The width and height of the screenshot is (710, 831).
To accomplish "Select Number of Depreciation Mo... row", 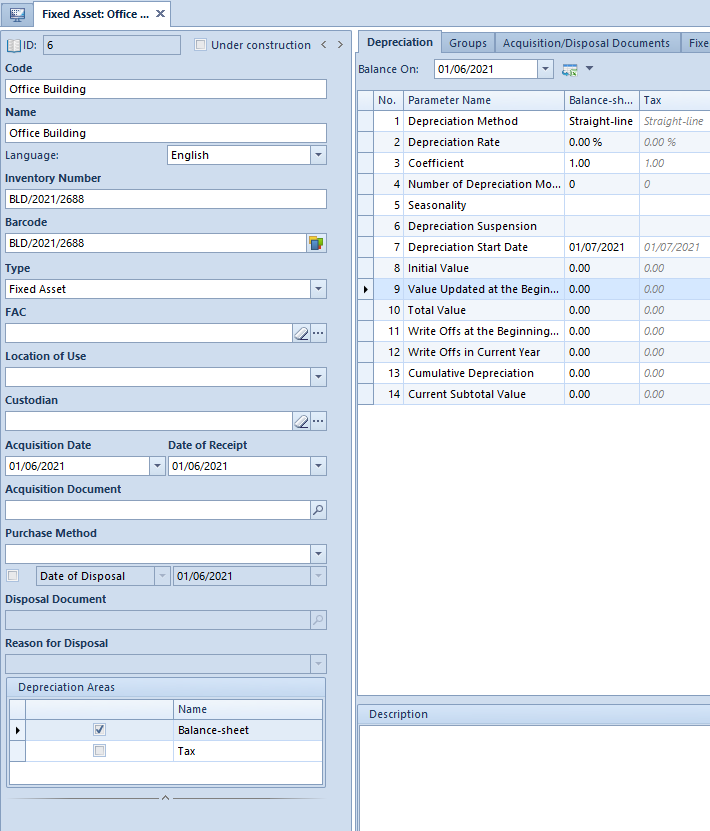I will coord(534,184).
